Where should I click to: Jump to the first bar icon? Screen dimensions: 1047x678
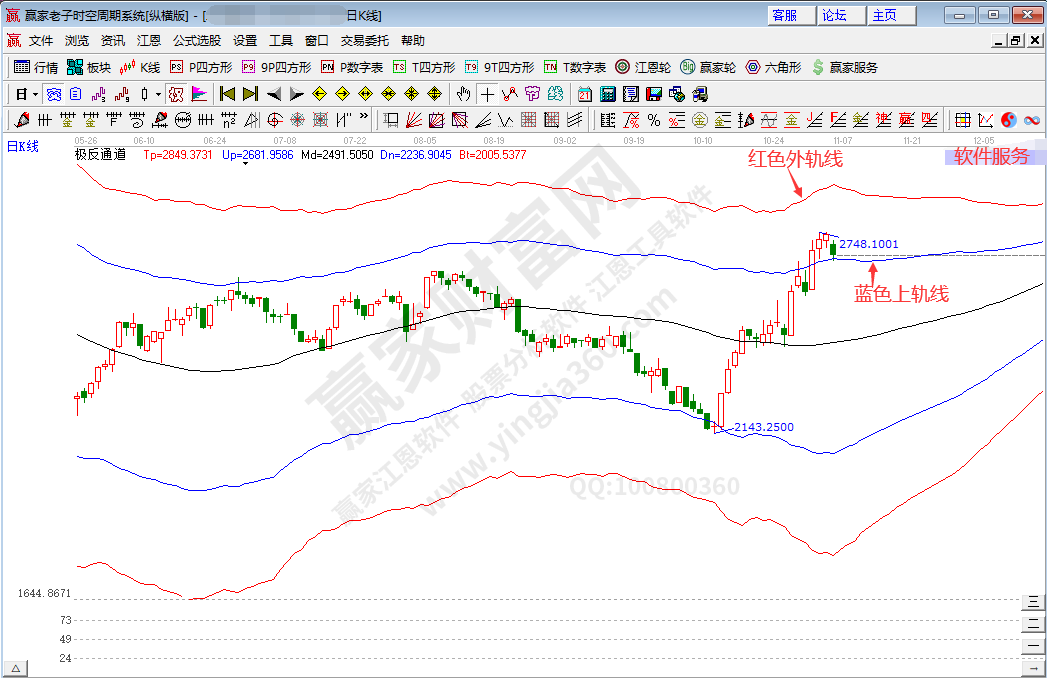coord(227,94)
